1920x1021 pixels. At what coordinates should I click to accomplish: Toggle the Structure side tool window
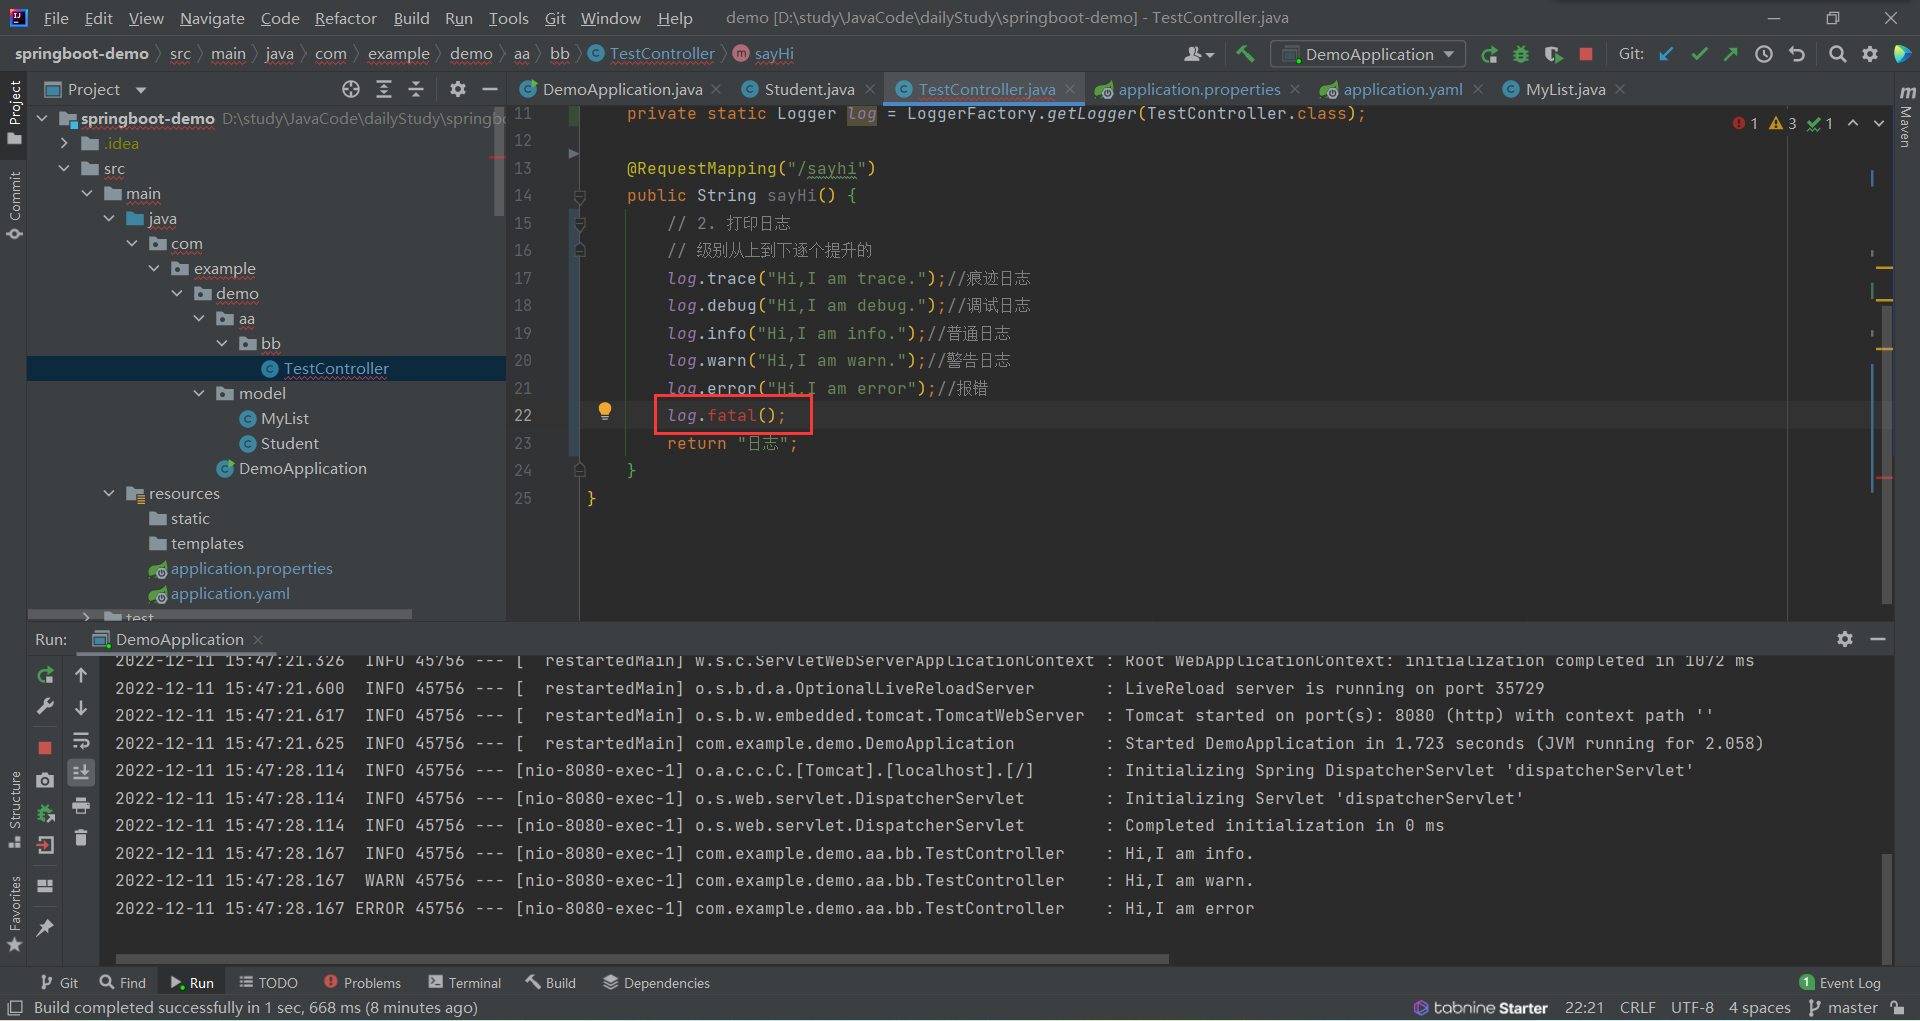(x=14, y=810)
